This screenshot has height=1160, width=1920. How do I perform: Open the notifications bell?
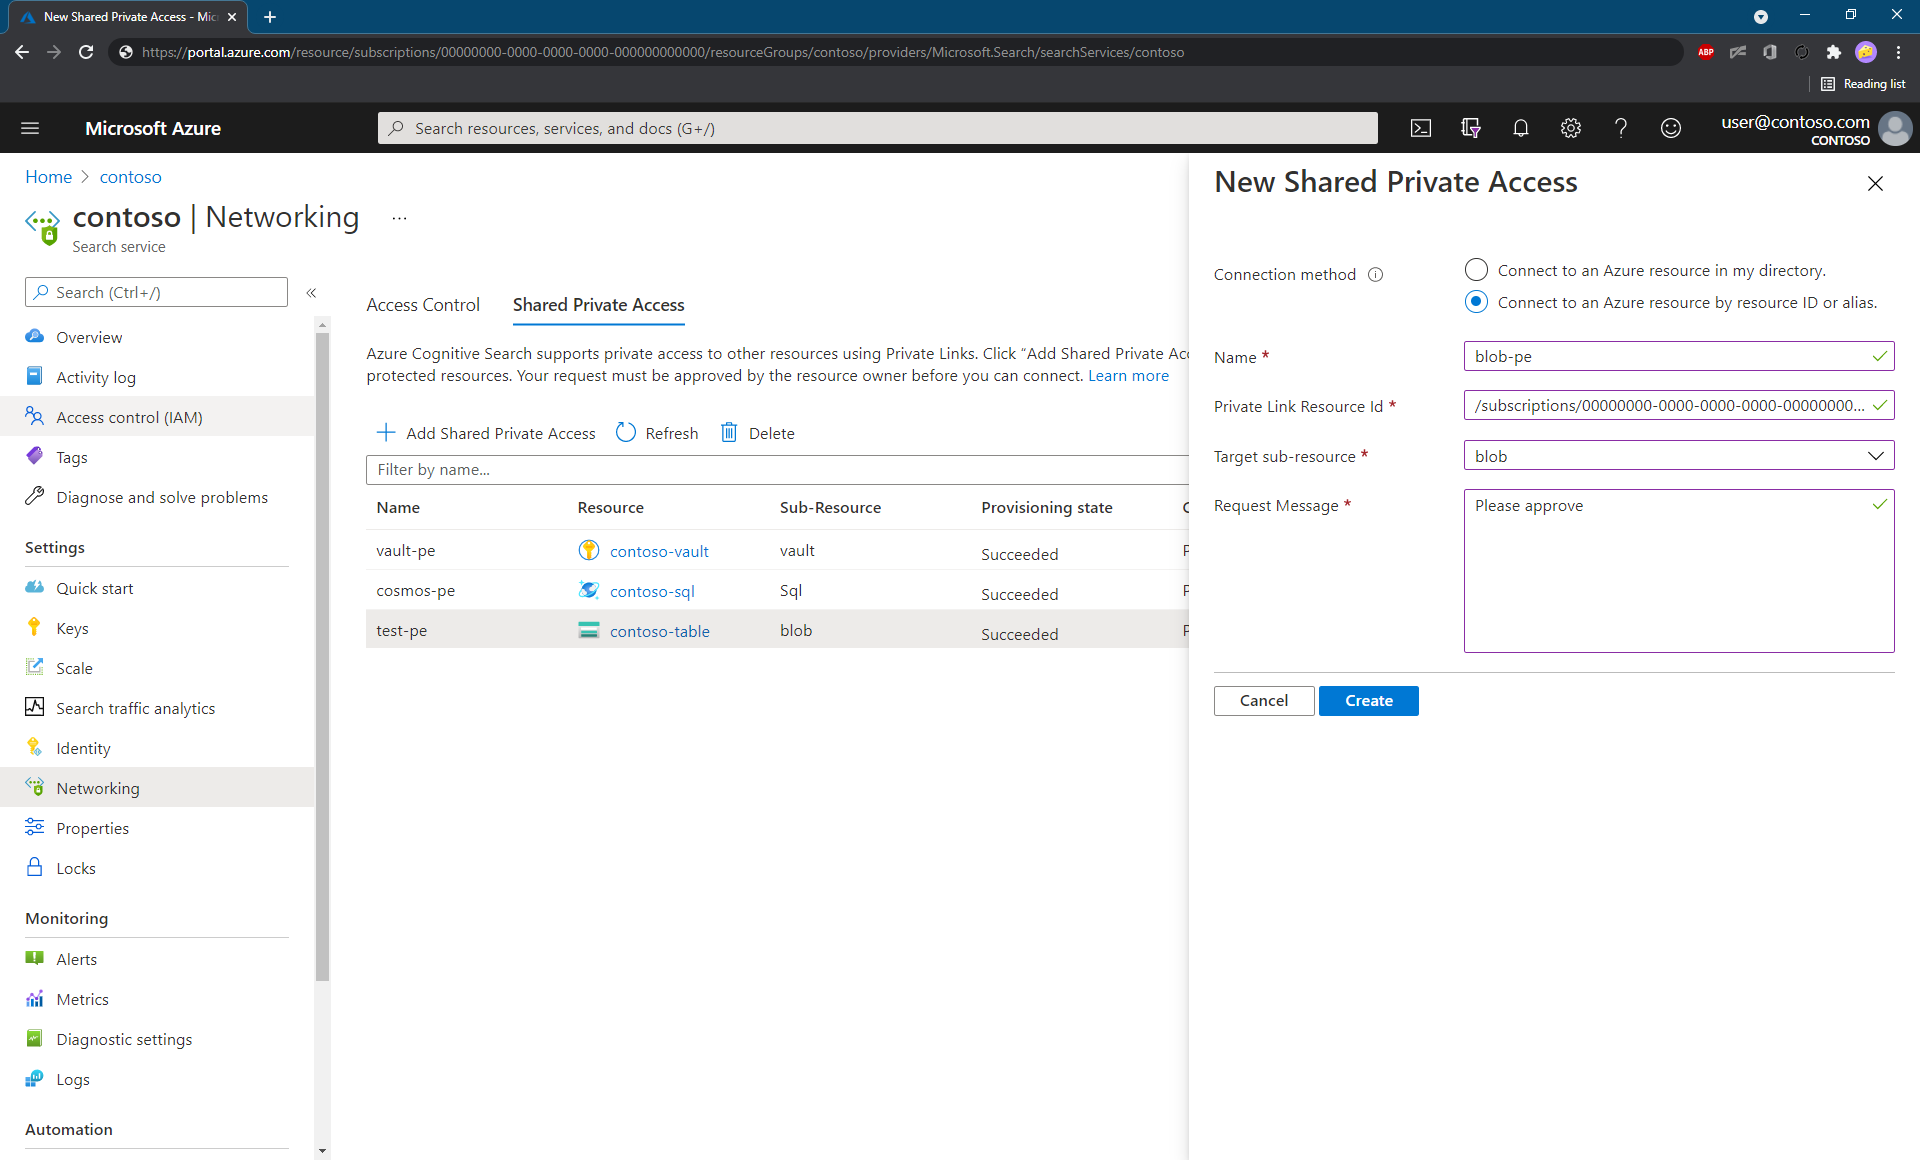1520,128
